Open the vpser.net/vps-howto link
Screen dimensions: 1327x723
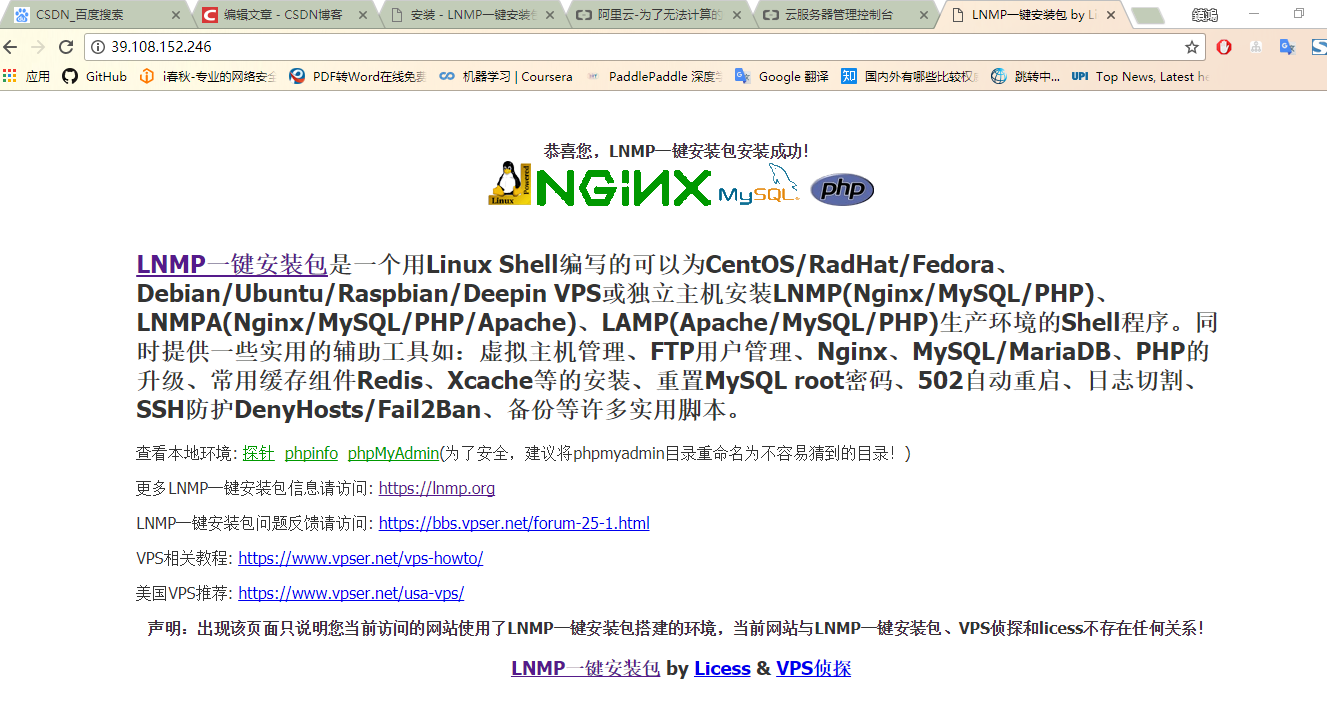click(361, 559)
